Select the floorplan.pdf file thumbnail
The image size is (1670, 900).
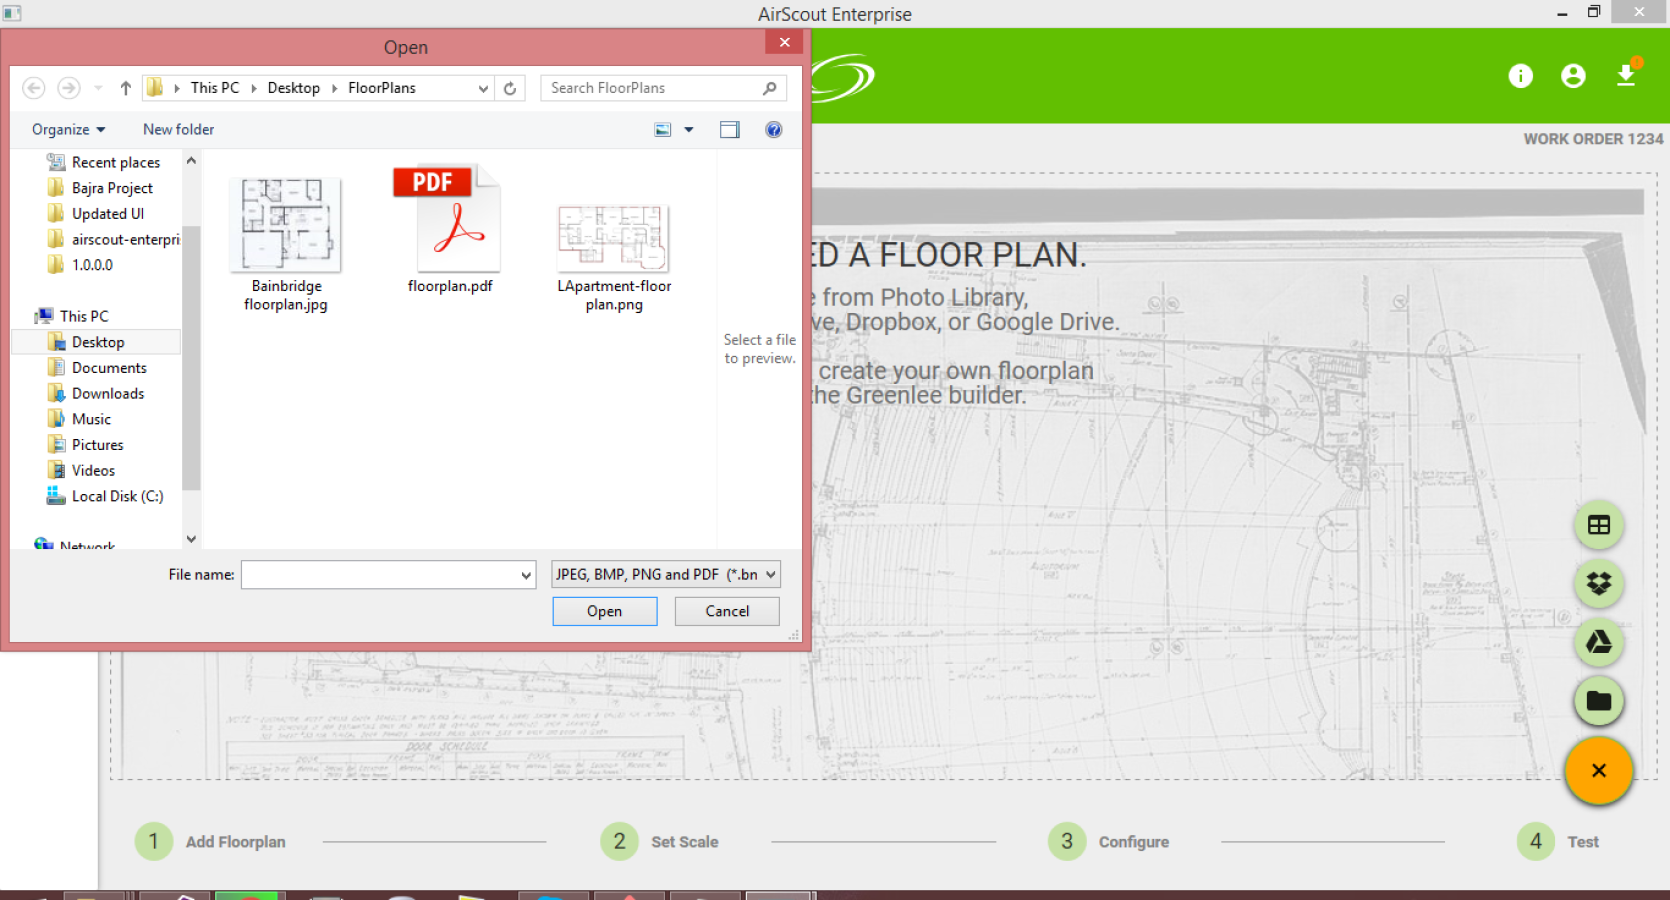tap(450, 230)
